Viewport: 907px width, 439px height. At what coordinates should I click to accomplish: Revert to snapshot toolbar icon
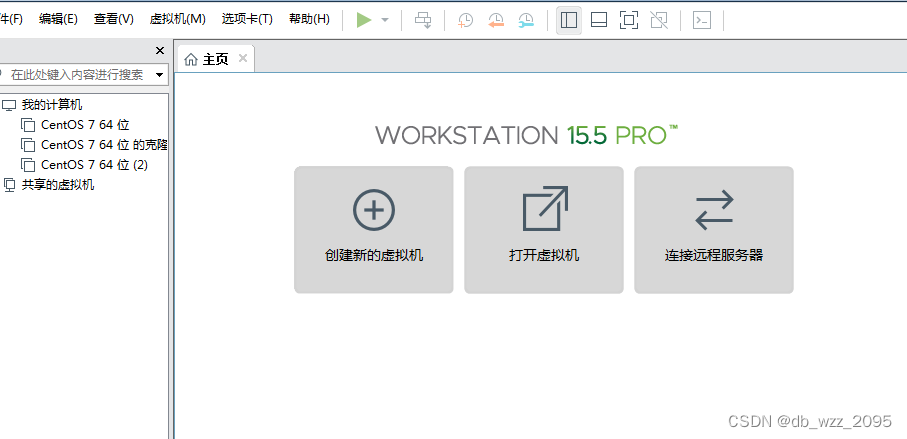coord(496,20)
